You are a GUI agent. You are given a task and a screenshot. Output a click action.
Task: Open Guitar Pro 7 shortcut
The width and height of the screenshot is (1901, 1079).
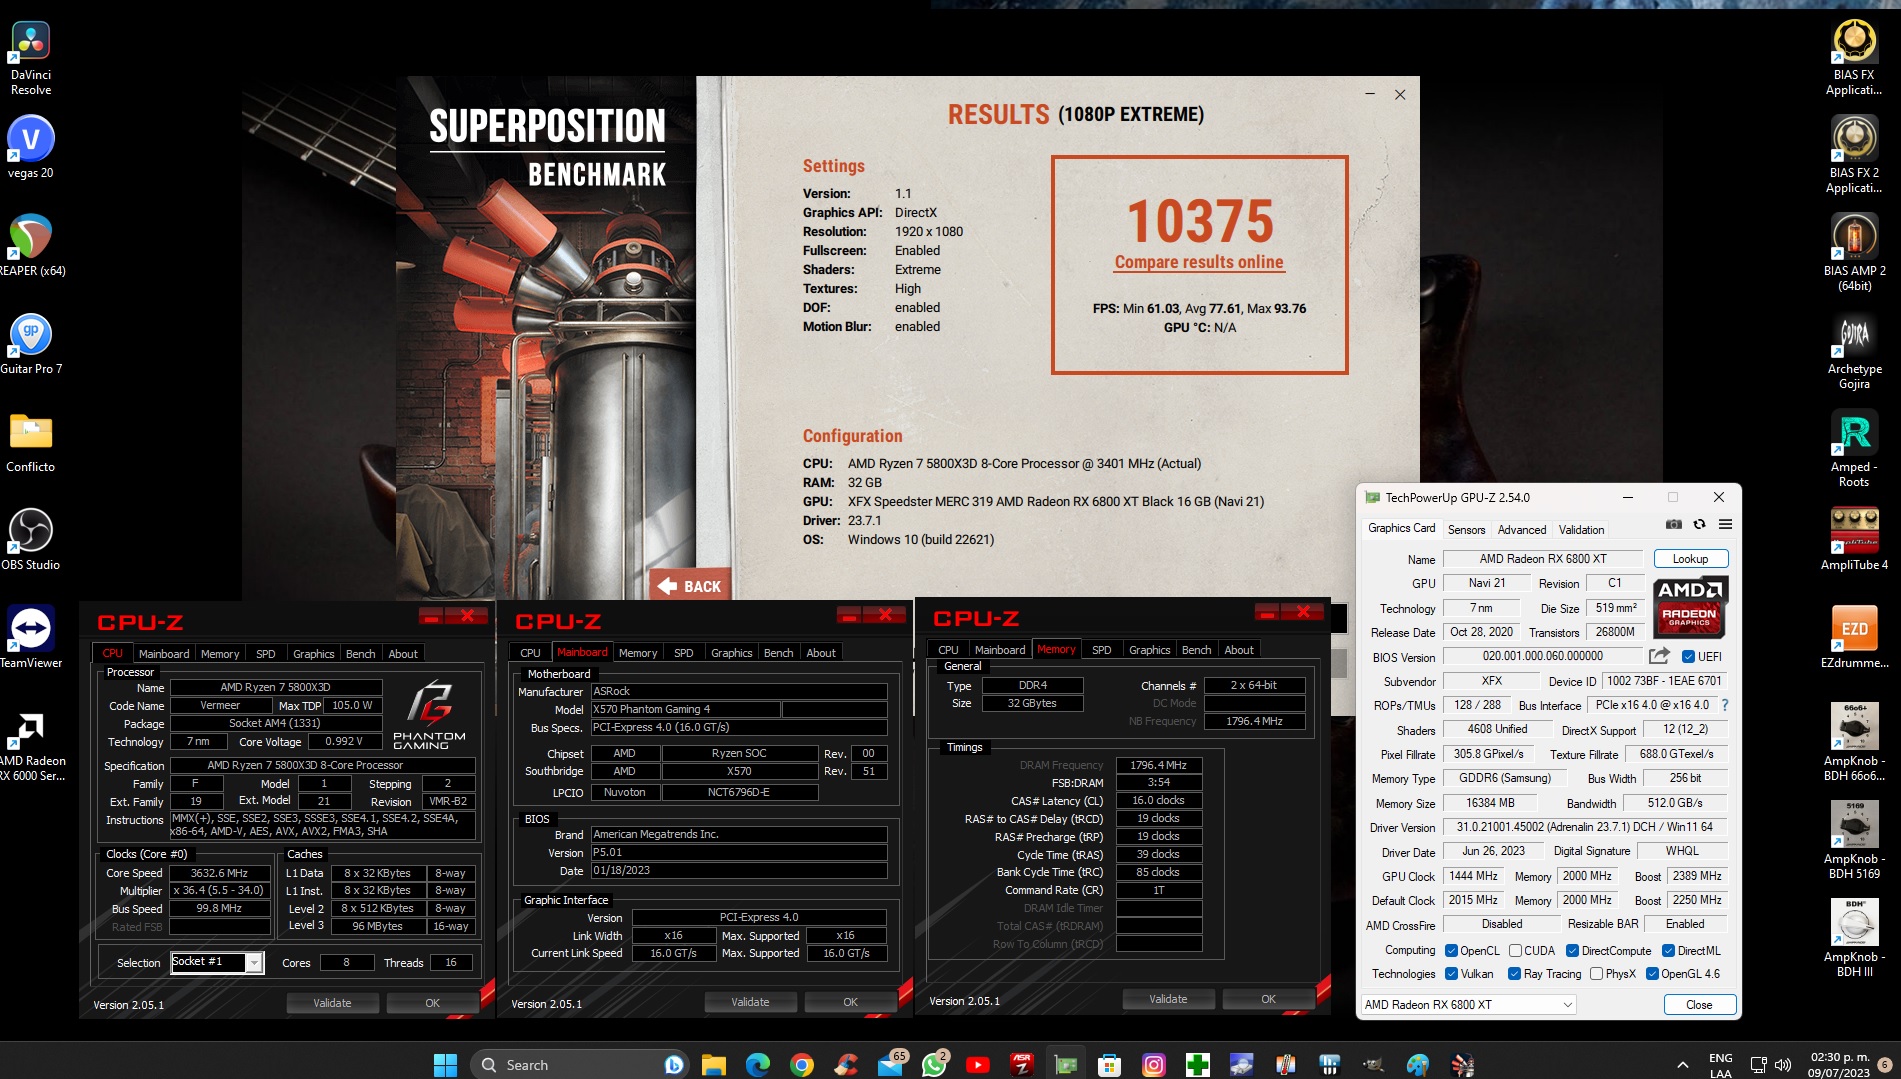(31, 344)
